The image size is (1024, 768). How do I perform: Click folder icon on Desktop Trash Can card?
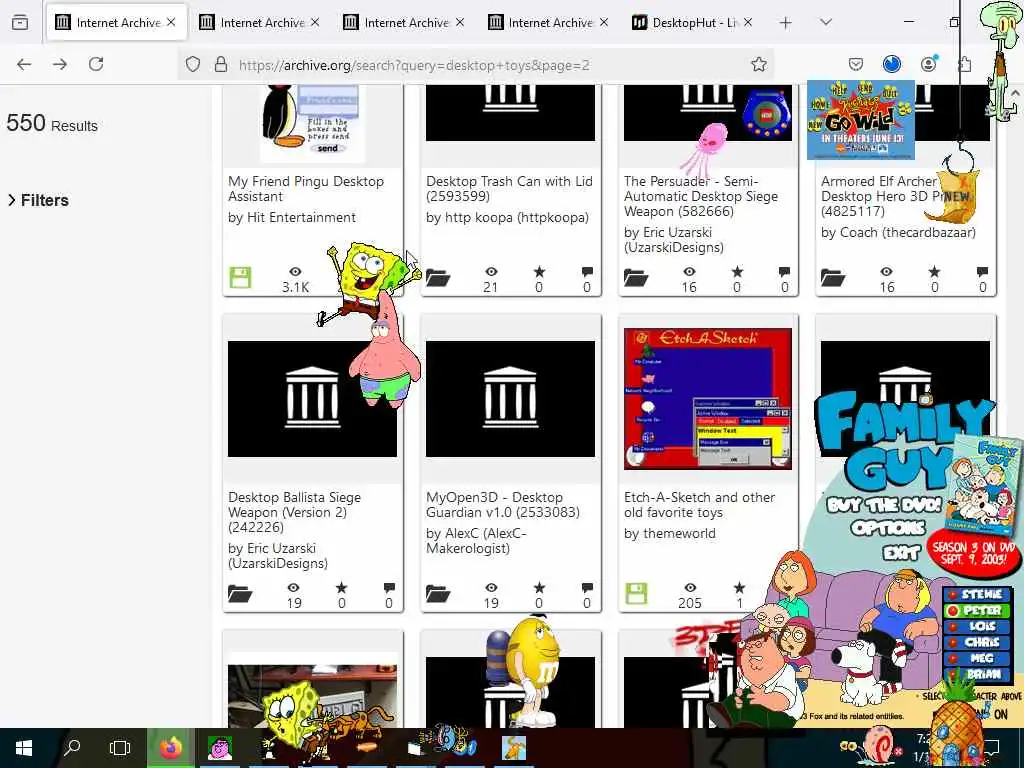(438, 279)
